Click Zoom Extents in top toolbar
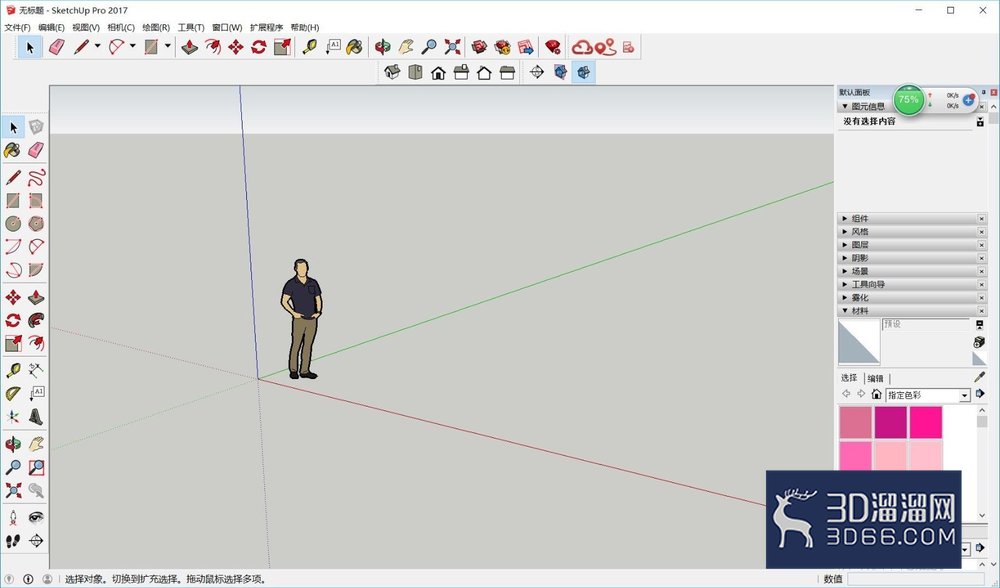Viewport: 1000px width, 588px height. tap(452, 47)
